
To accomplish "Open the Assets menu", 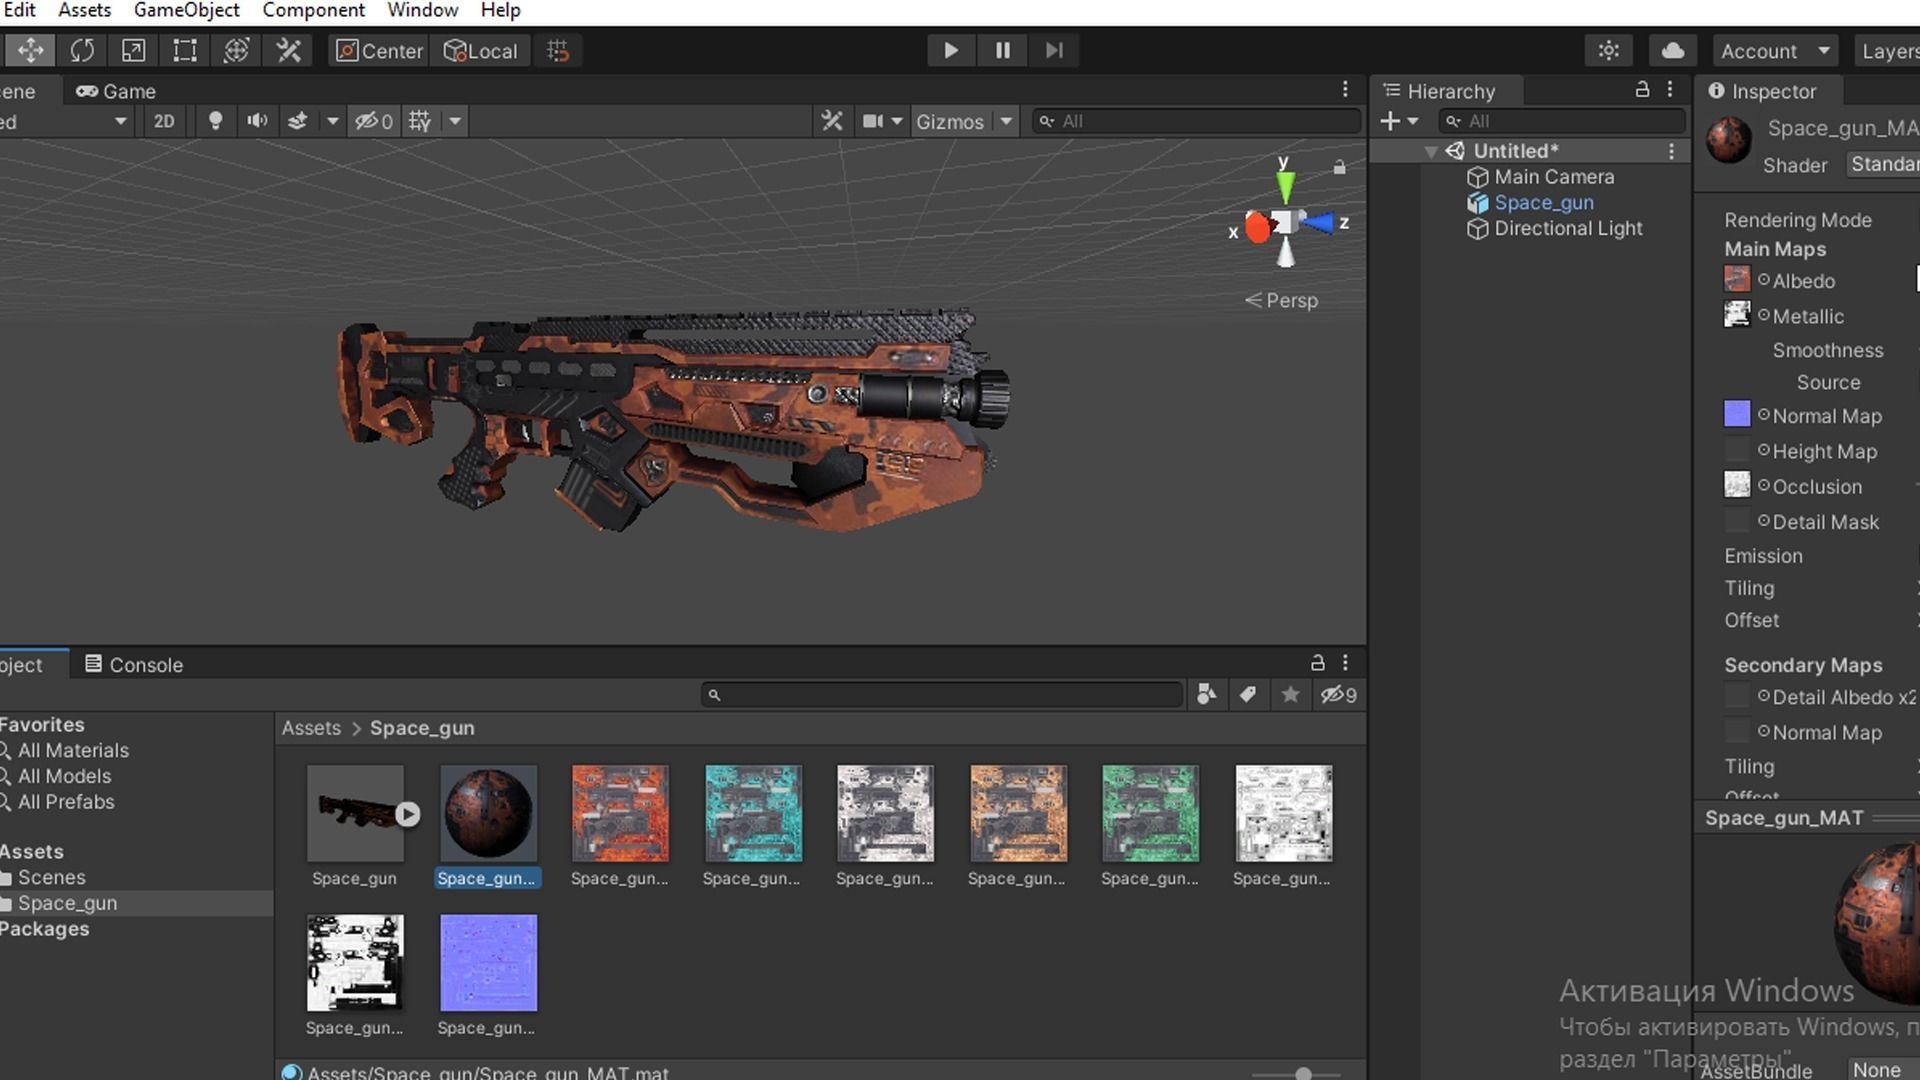I will click(x=85, y=11).
